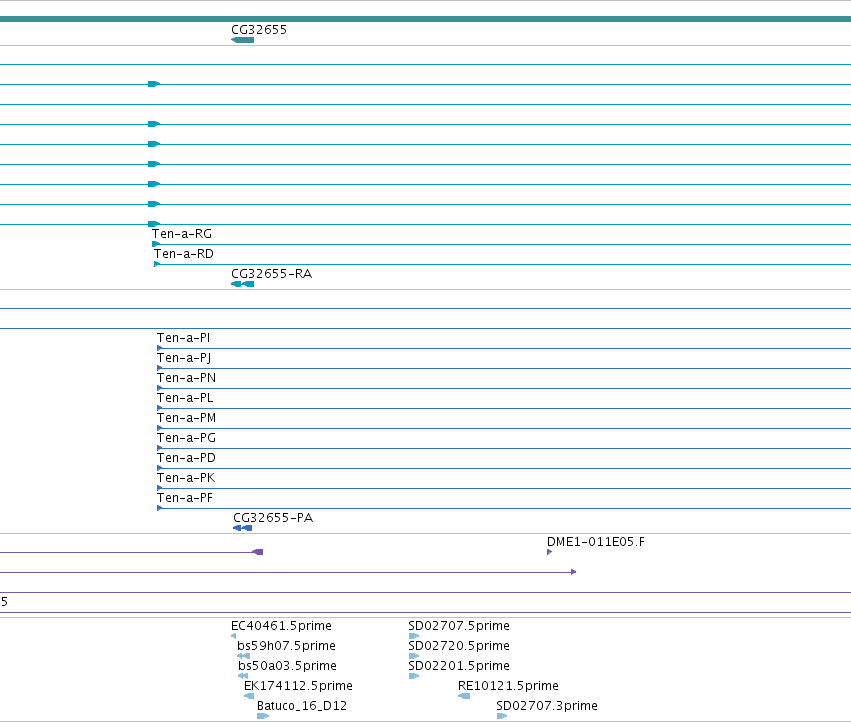Click the SD02707.3prime arrow glyph
This screenshot has width=851, height=722.
pyautogui.click(x=501, y=716)
